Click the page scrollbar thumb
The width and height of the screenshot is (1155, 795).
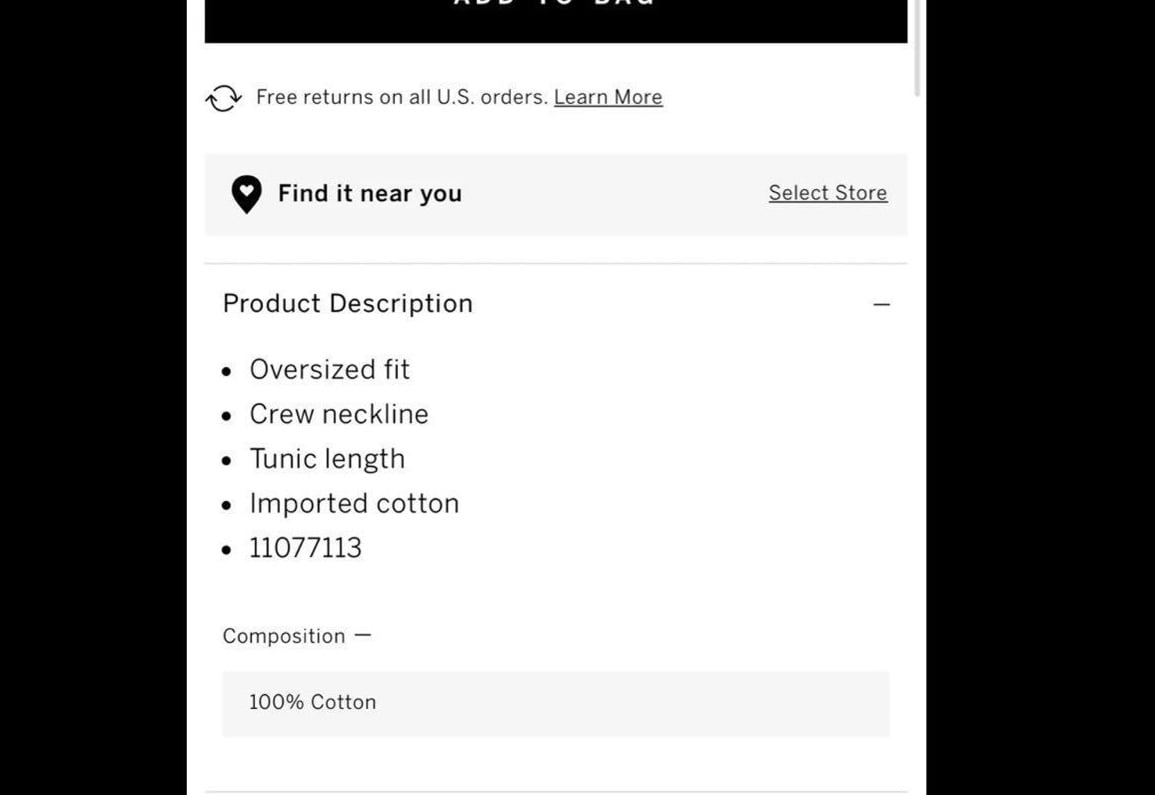917,47
